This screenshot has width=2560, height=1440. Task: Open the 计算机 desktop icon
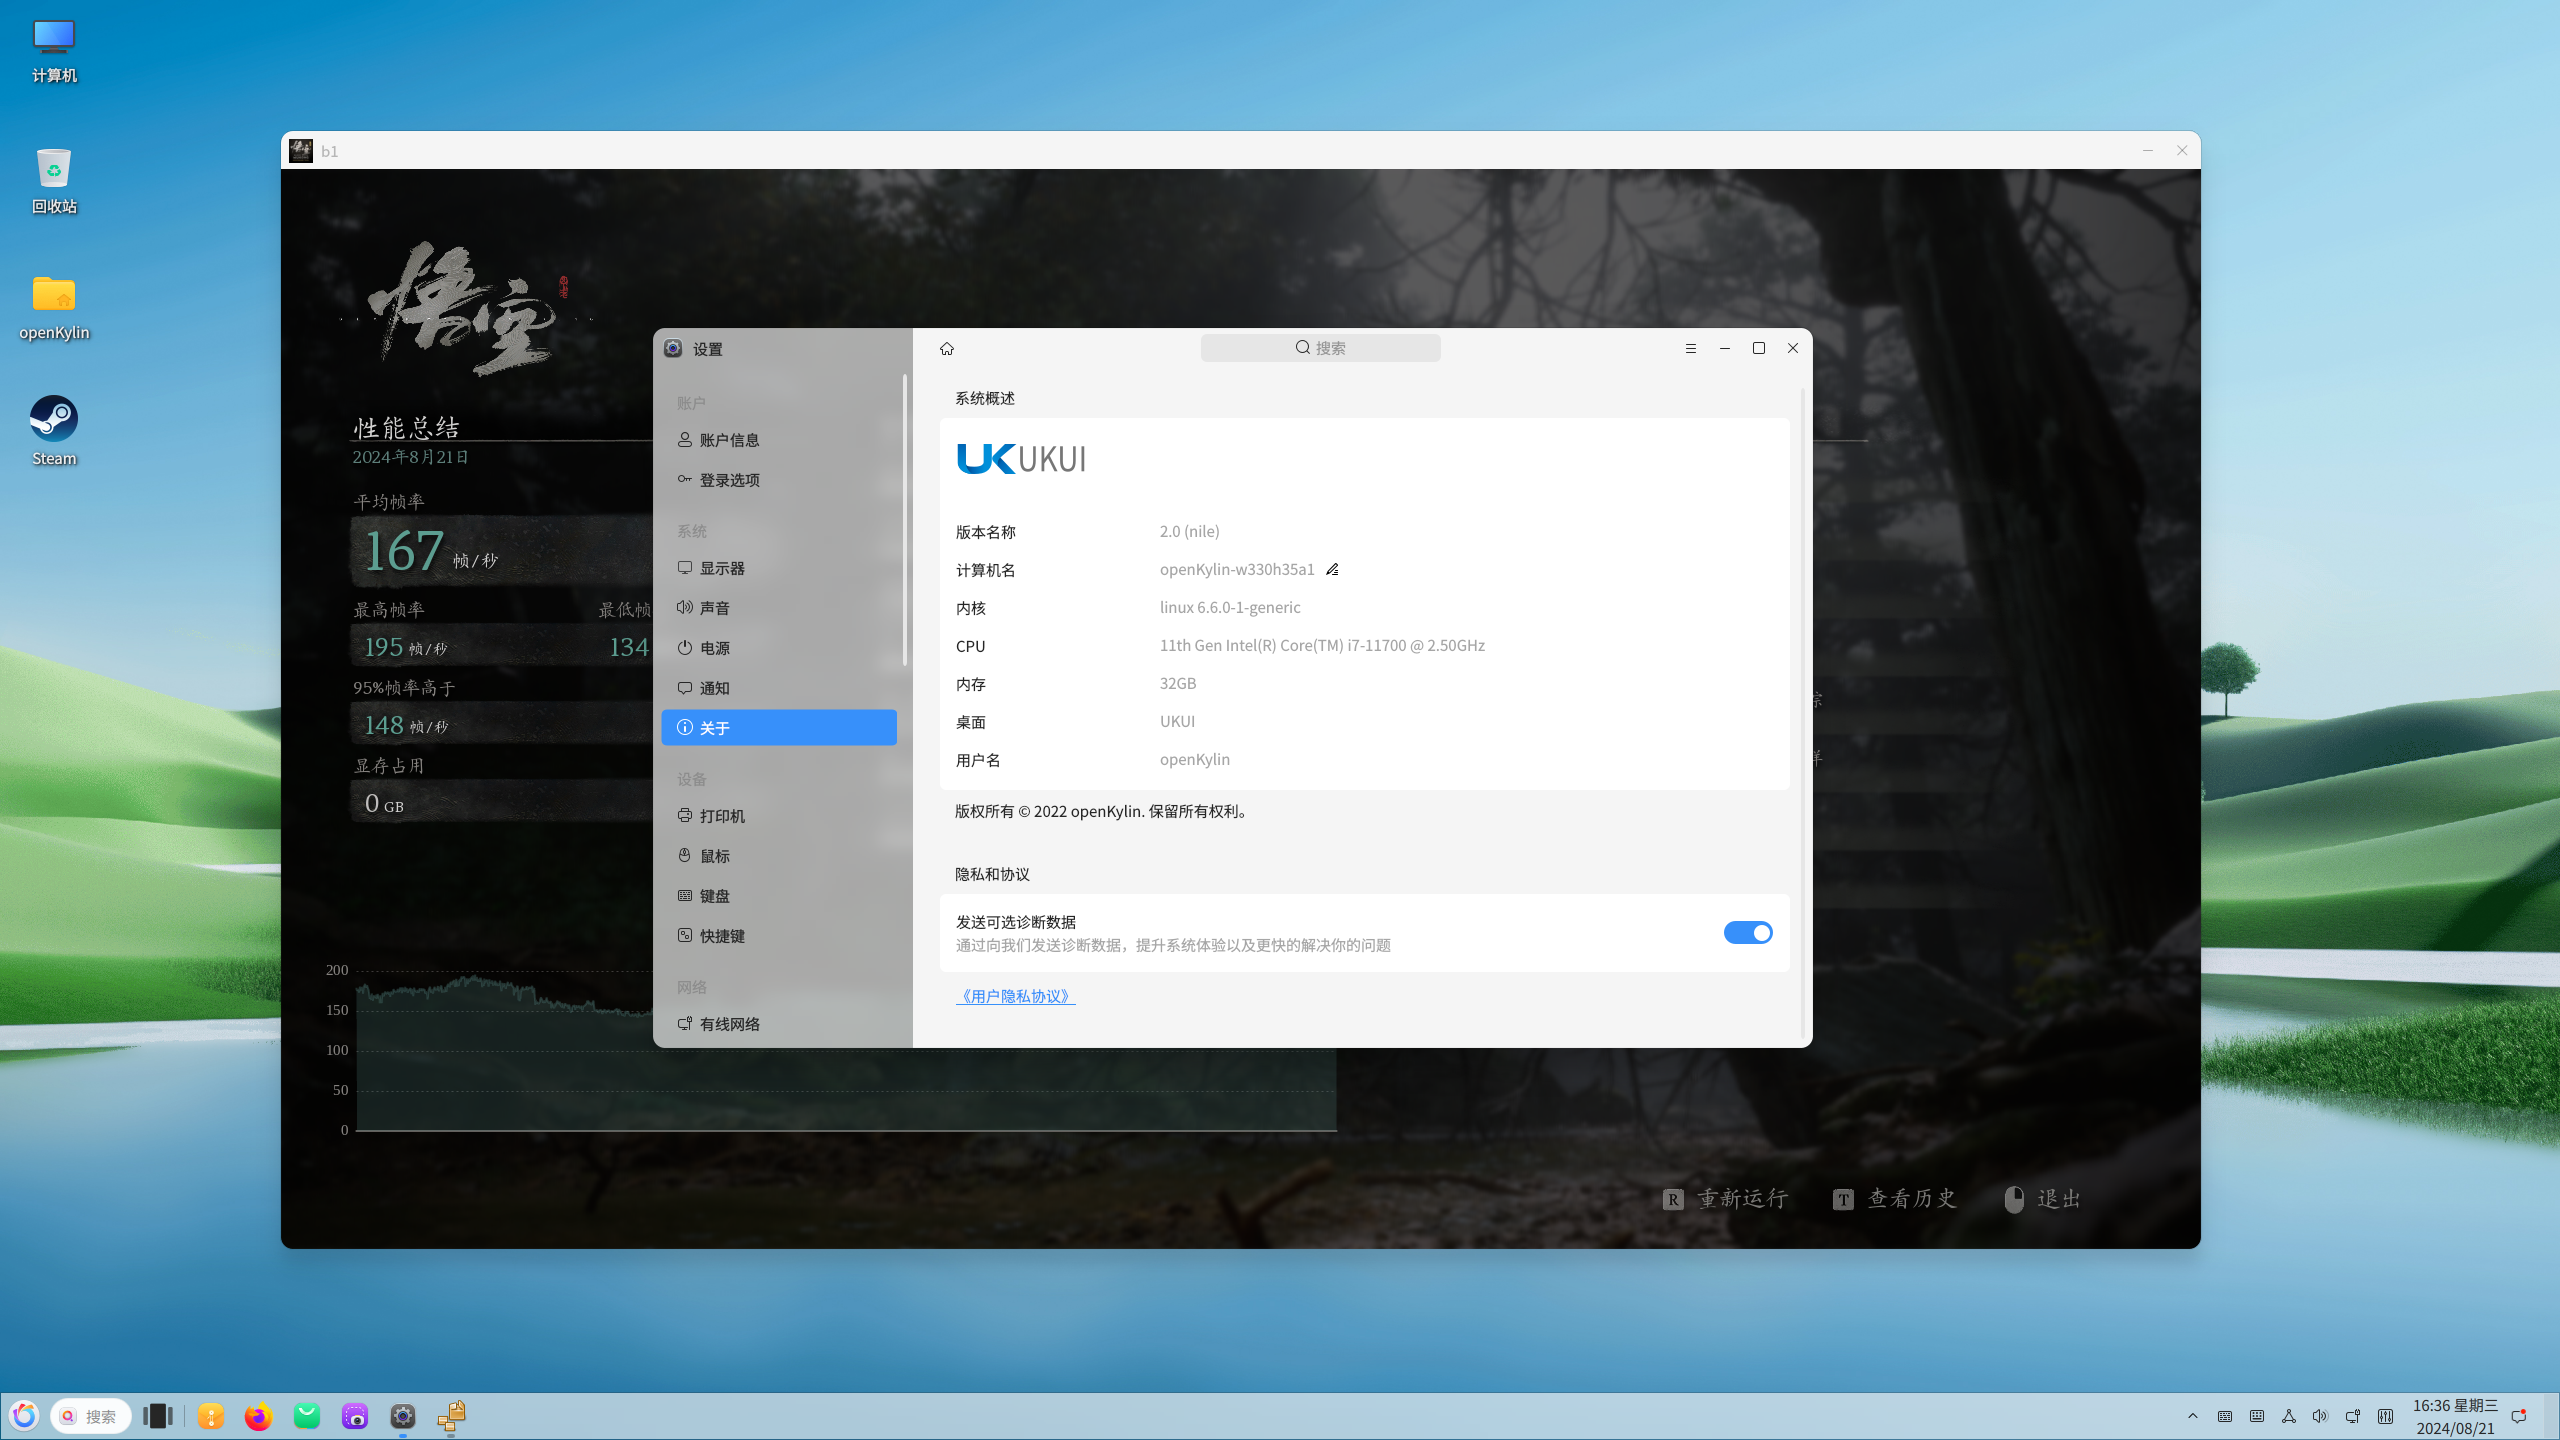[x=54, y=51]
